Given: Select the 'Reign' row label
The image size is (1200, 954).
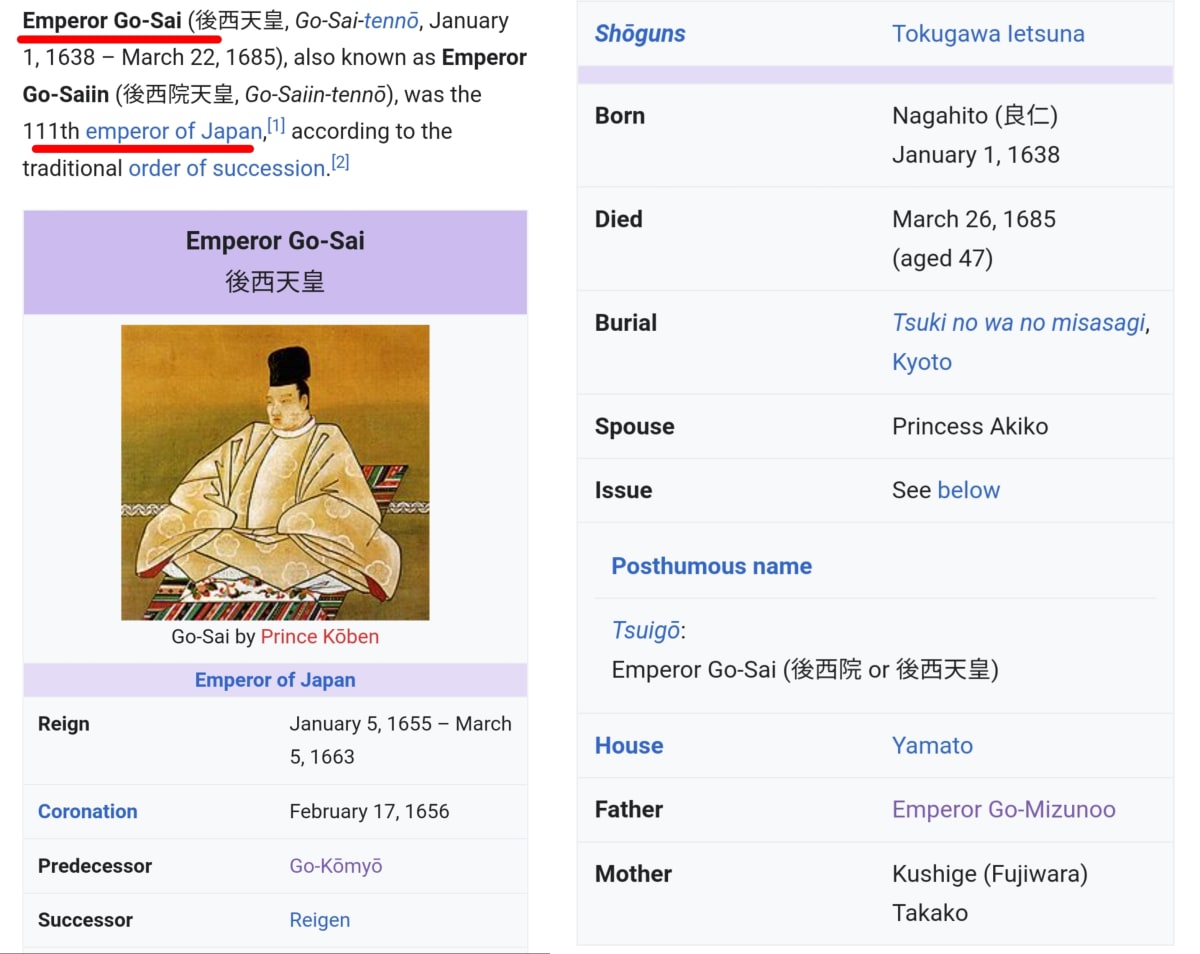Looking at the screenshot, I should 63,724.
